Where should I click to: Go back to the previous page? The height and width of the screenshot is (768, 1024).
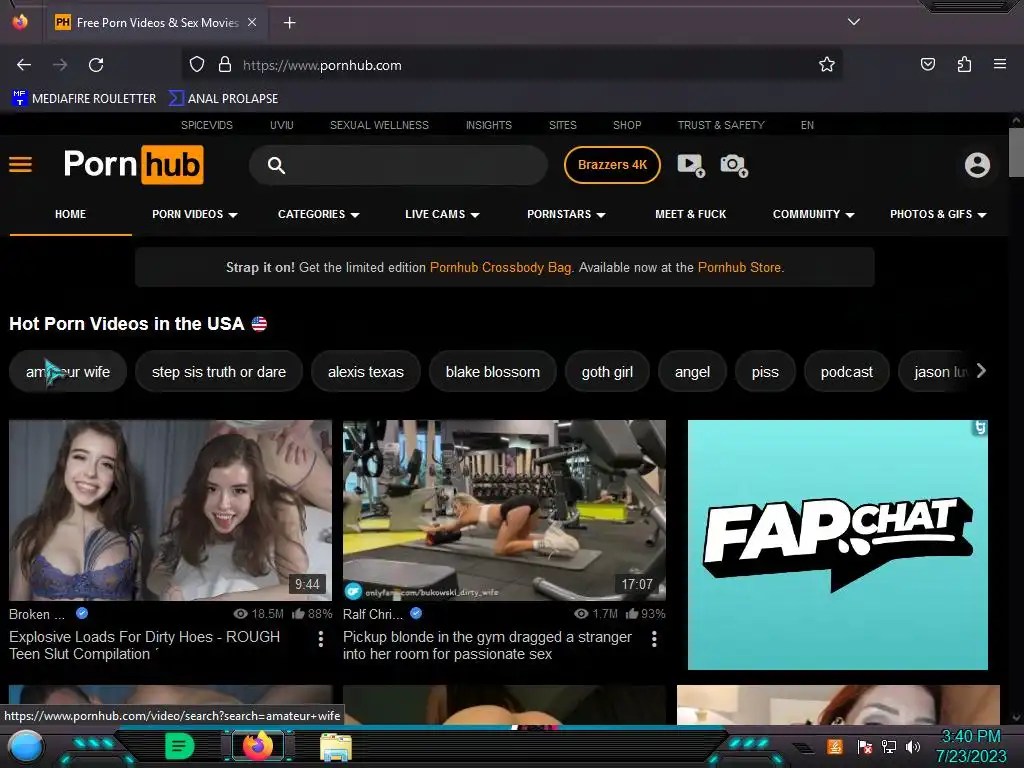[x=24, y=65]
